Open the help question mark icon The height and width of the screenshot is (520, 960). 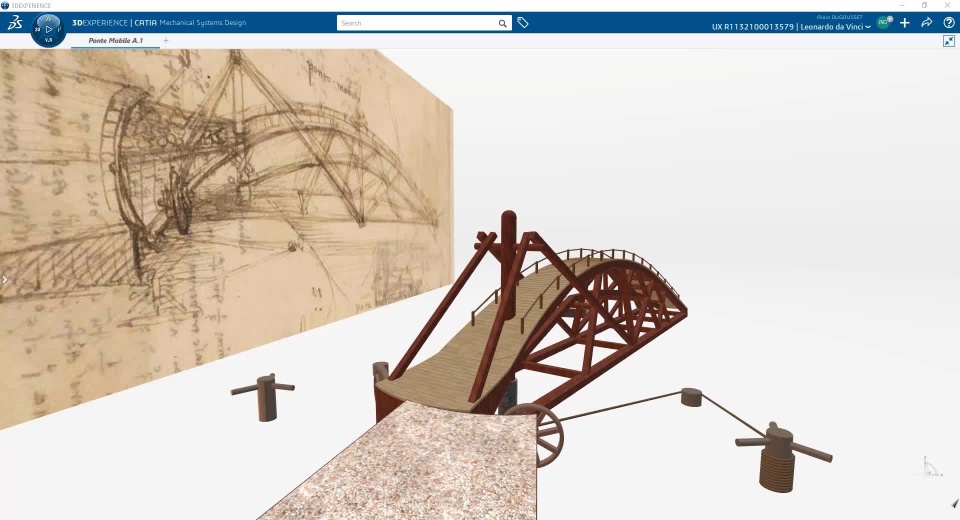(x=949, y=23)
